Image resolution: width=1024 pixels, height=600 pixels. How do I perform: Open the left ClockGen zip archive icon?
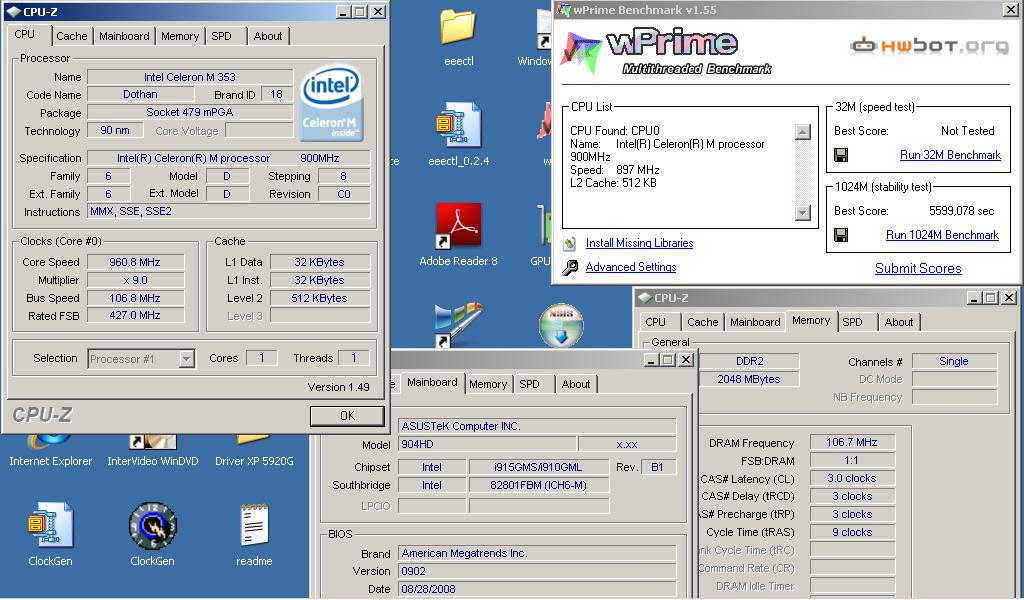point(50,524)
